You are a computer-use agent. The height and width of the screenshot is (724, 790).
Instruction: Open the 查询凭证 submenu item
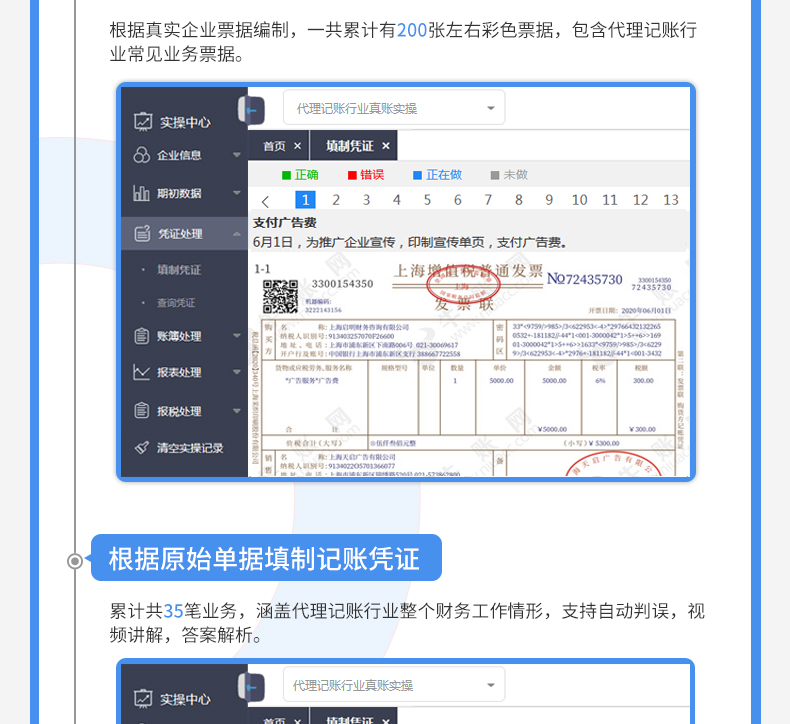click(176, 303)
